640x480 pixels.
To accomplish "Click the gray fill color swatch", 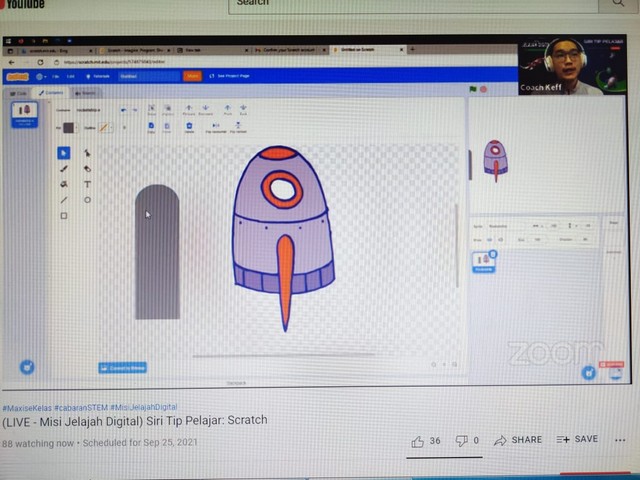I will point(68,127).
